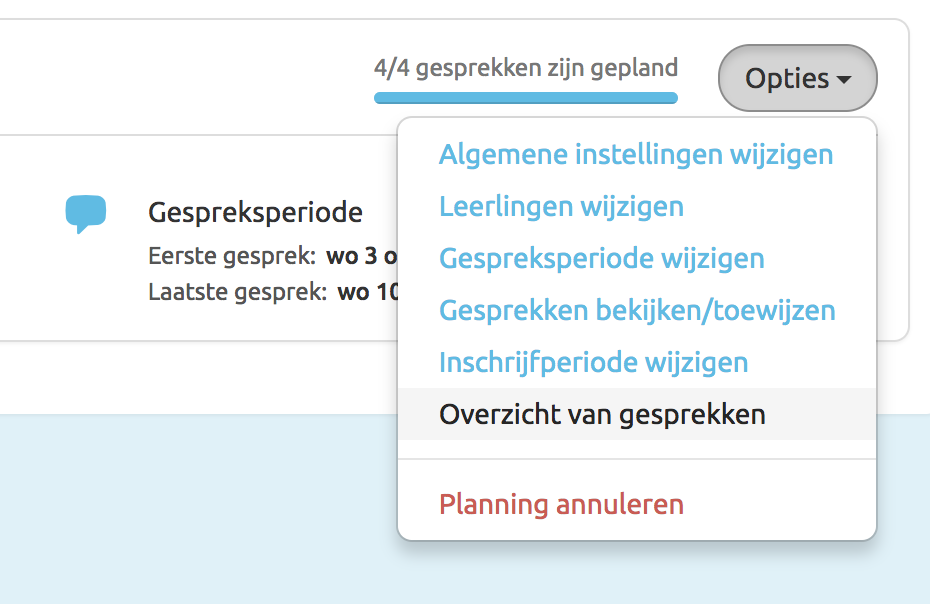Click Planning annuleren

pyautogui.click(x=560, y=504)
